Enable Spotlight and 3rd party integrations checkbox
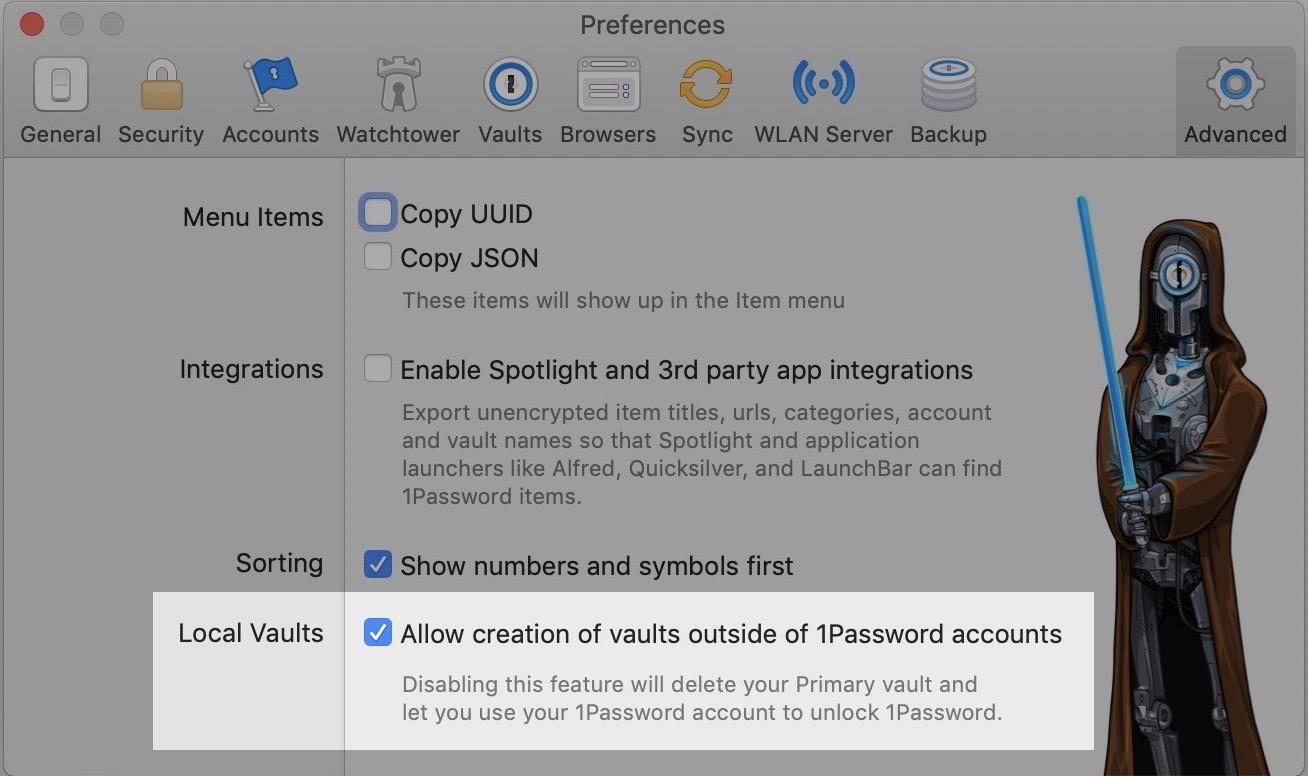The width and height of the screenshot is (1308, 776). 378,369
